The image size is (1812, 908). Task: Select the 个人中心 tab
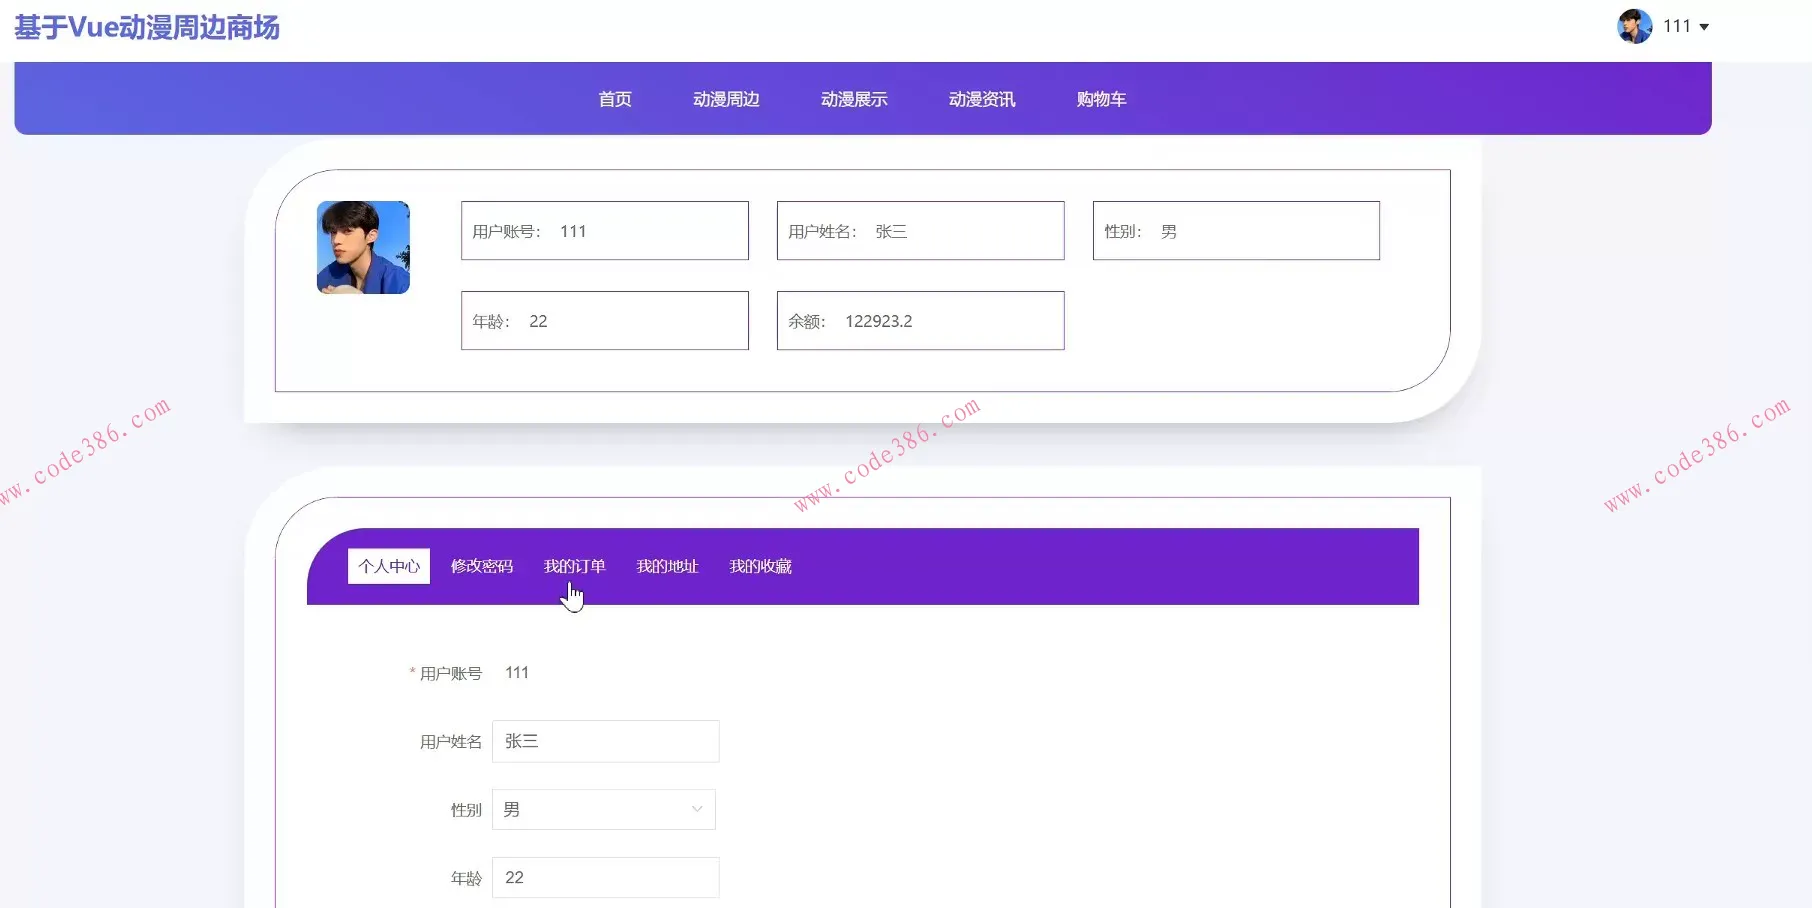[388, 565]
